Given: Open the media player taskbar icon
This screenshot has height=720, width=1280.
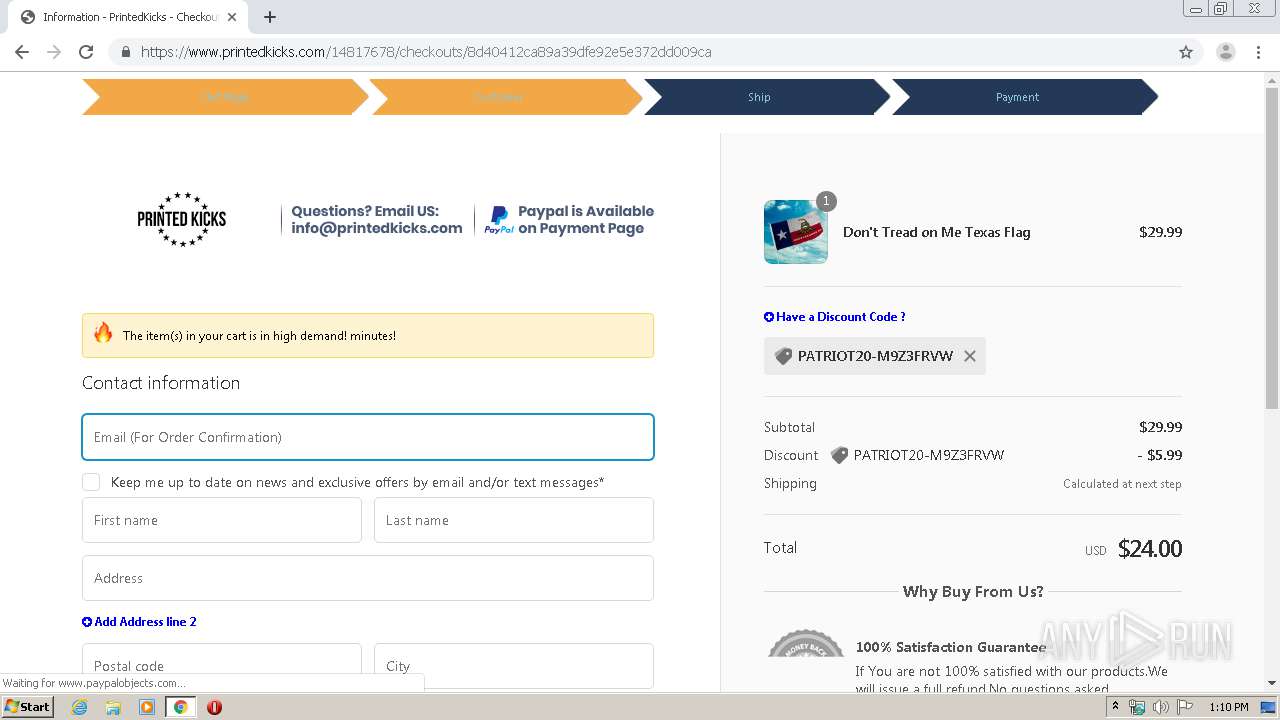Looking at the screenshot, I should point(147,707).
